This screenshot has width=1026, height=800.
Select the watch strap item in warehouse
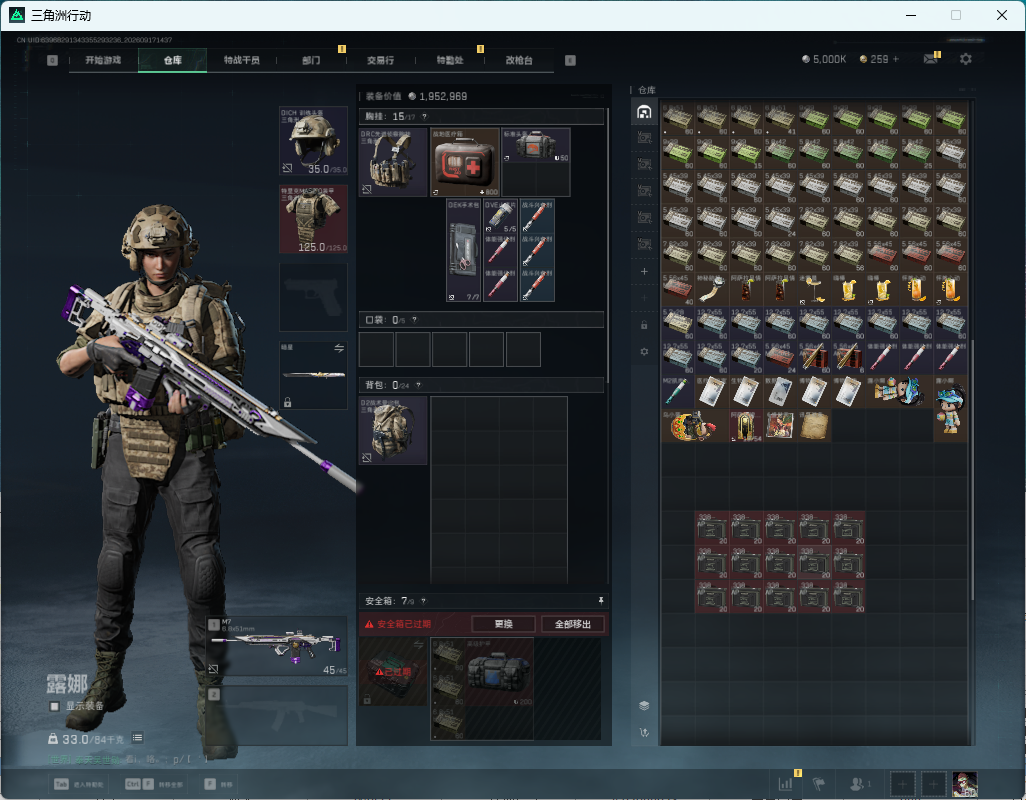tap(712, 289)
